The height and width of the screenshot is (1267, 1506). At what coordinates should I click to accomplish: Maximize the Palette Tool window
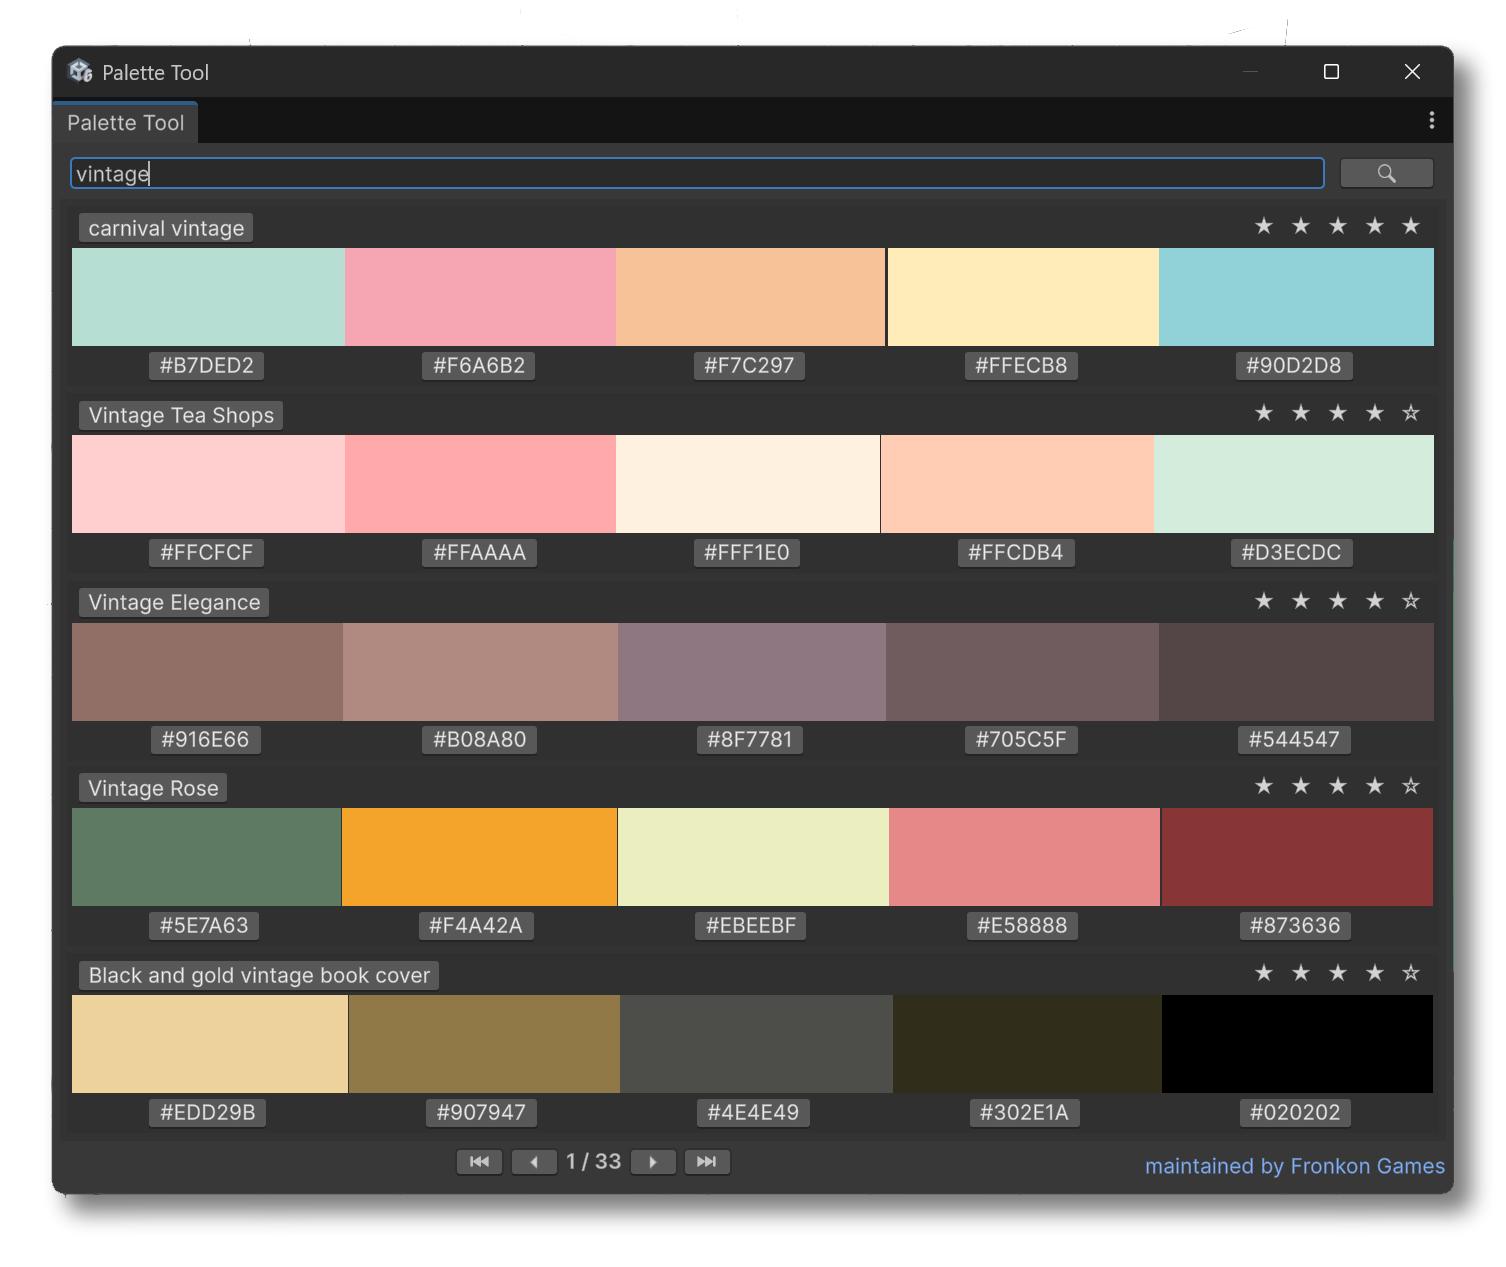1331,72
